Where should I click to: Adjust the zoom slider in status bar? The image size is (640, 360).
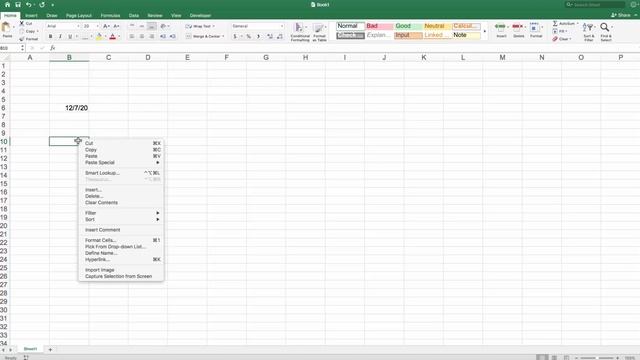pos(597,358)
